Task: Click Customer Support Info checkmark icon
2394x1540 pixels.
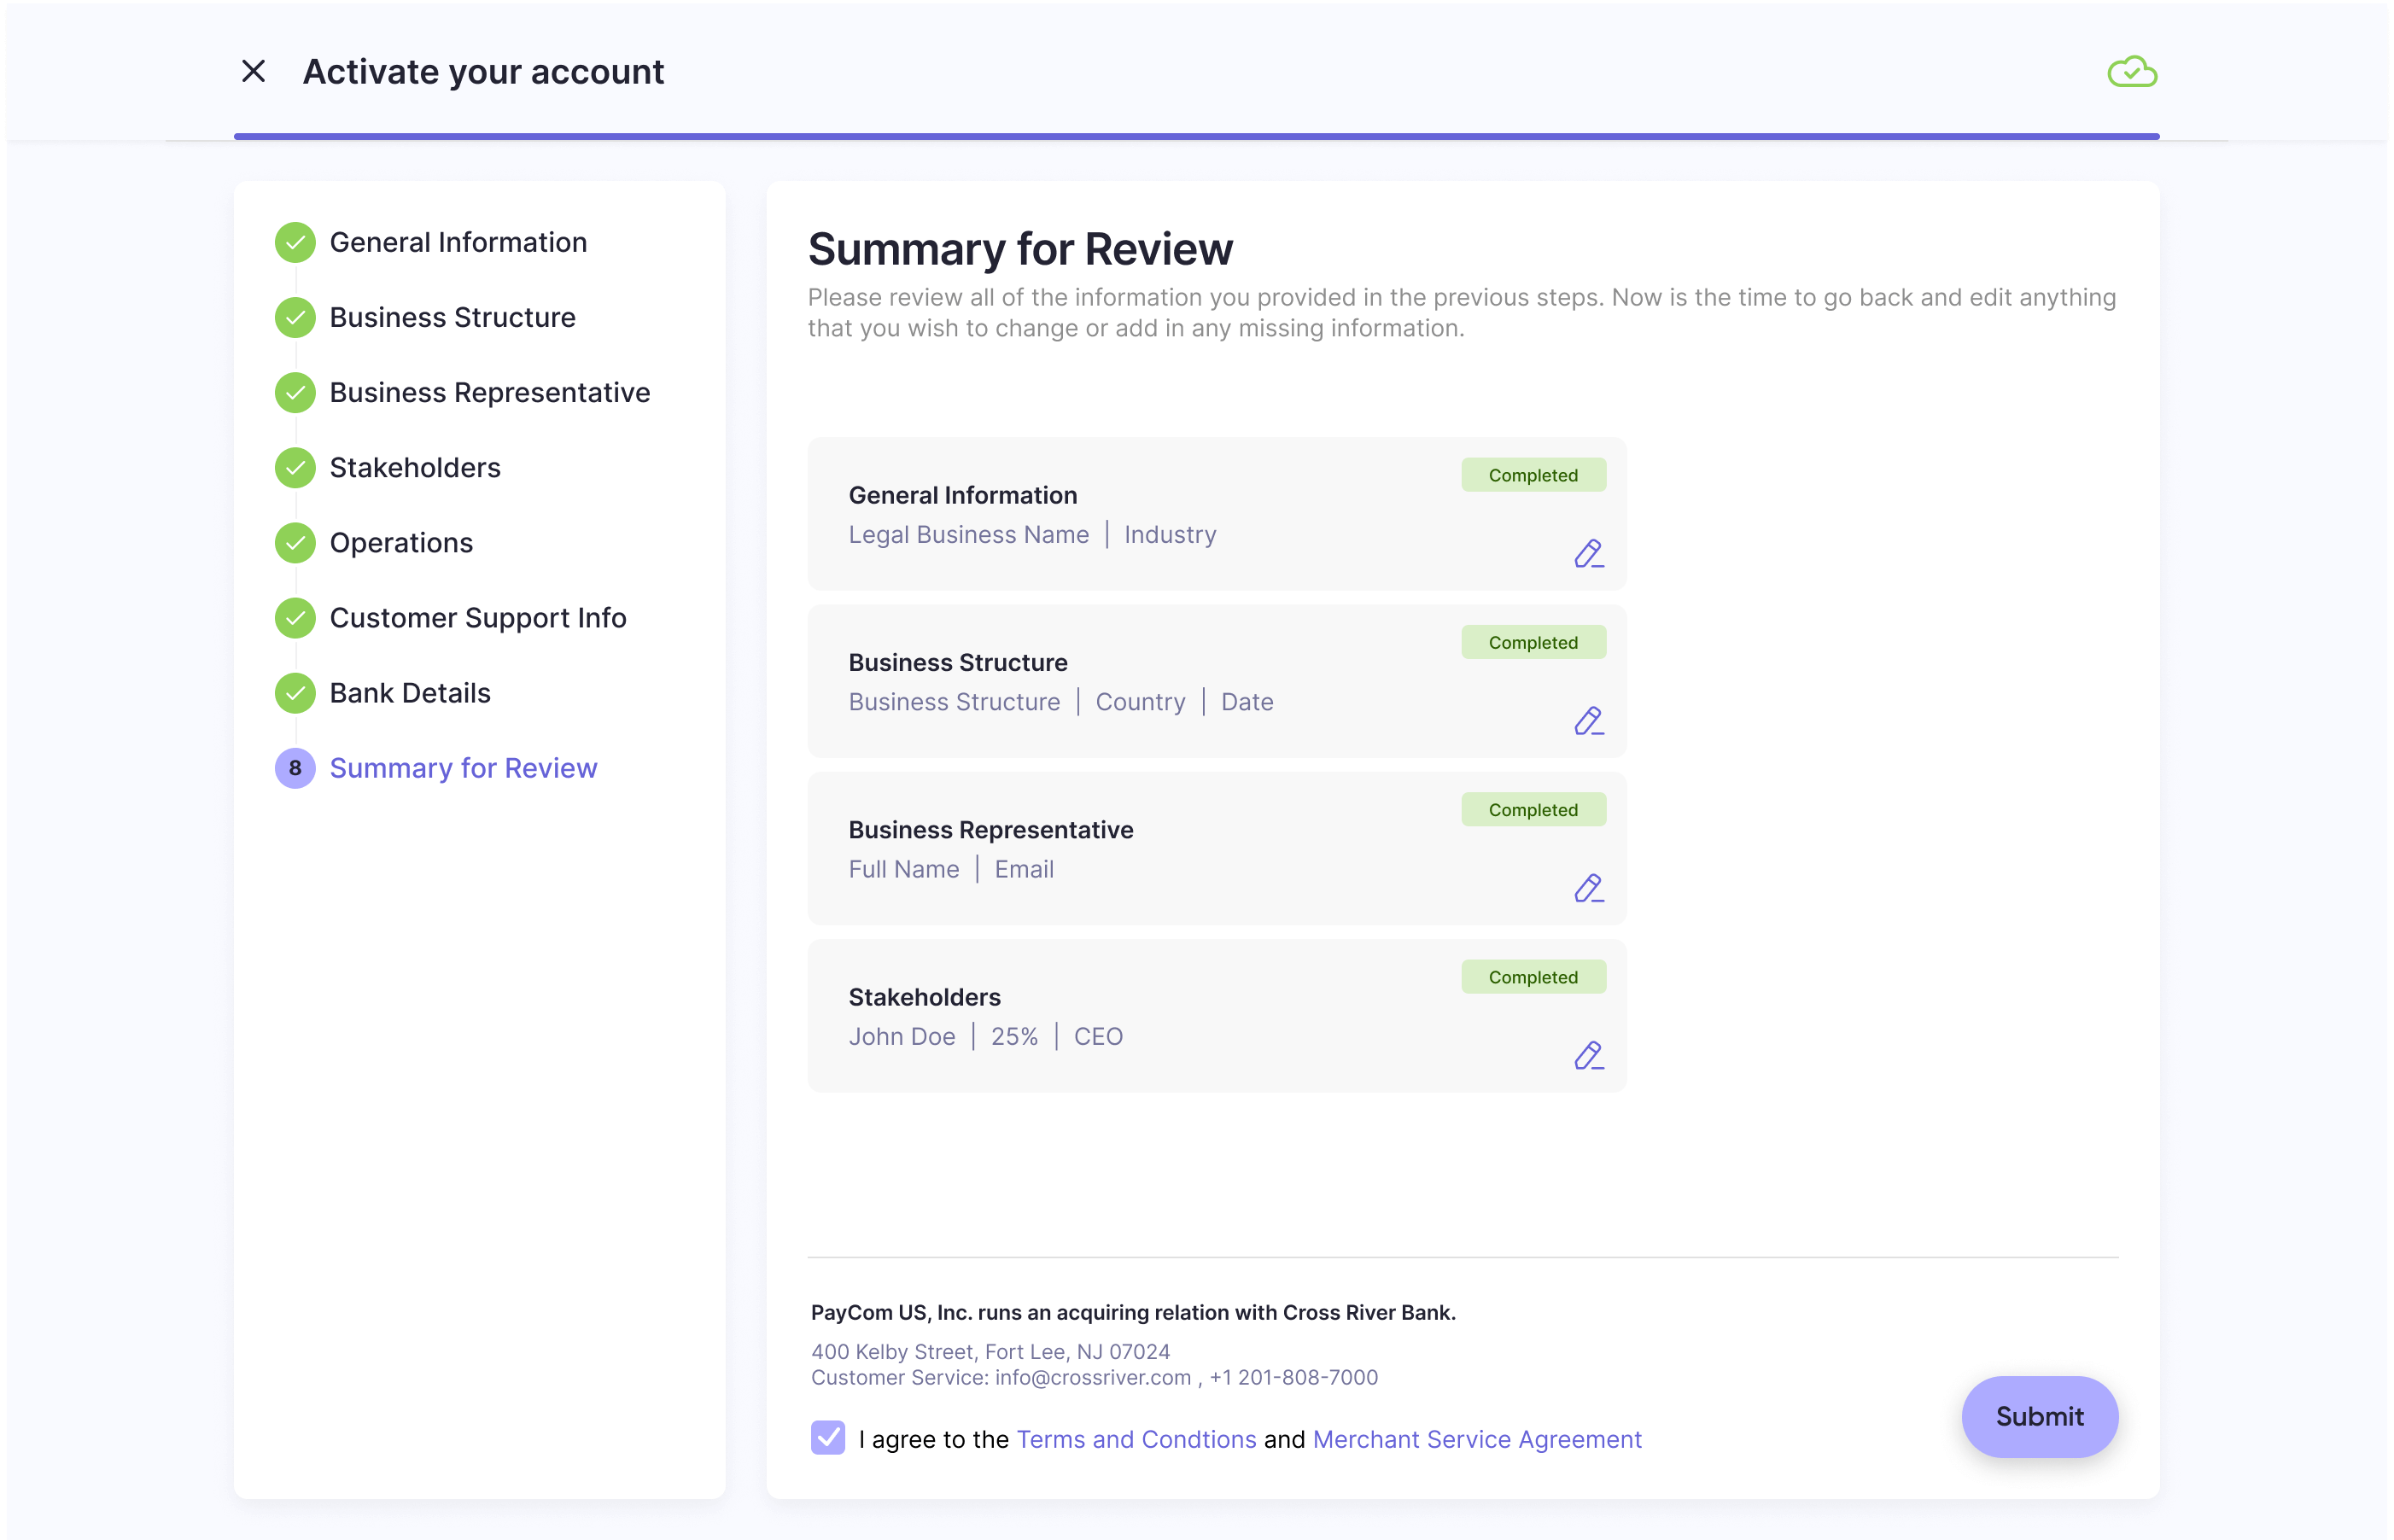Action: (295, 617)
